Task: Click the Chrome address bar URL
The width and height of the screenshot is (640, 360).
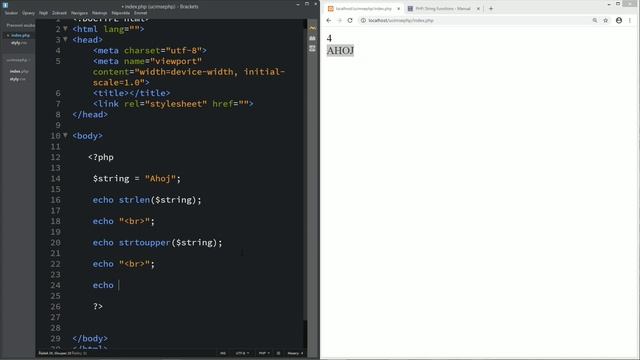Action: 401,20
